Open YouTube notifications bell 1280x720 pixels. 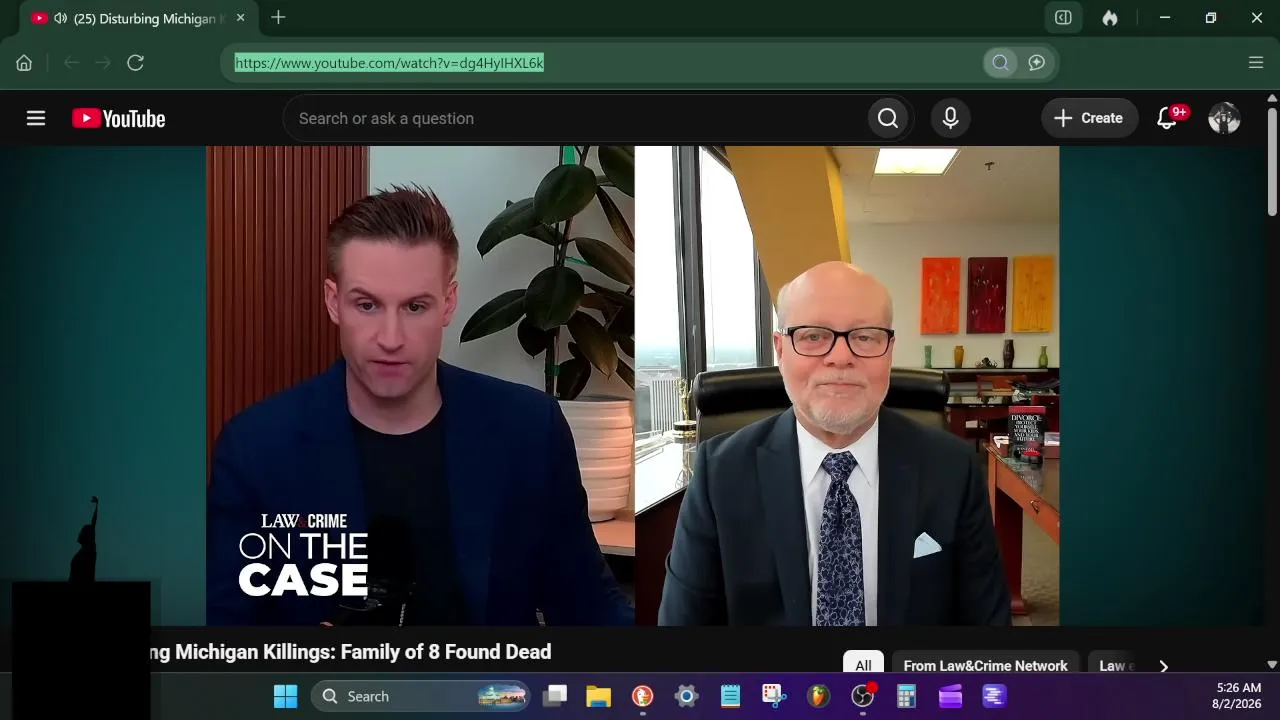click(1167, 119)
